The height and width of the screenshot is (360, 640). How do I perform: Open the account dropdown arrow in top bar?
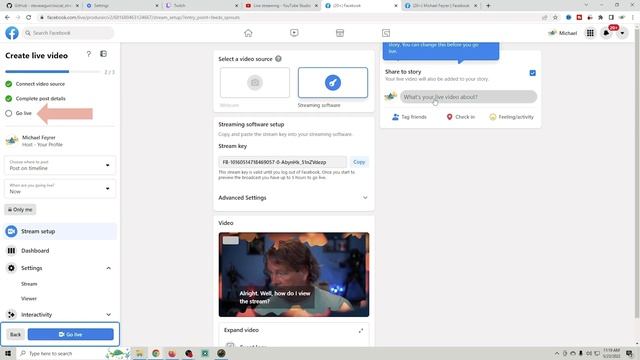[622, 33]
